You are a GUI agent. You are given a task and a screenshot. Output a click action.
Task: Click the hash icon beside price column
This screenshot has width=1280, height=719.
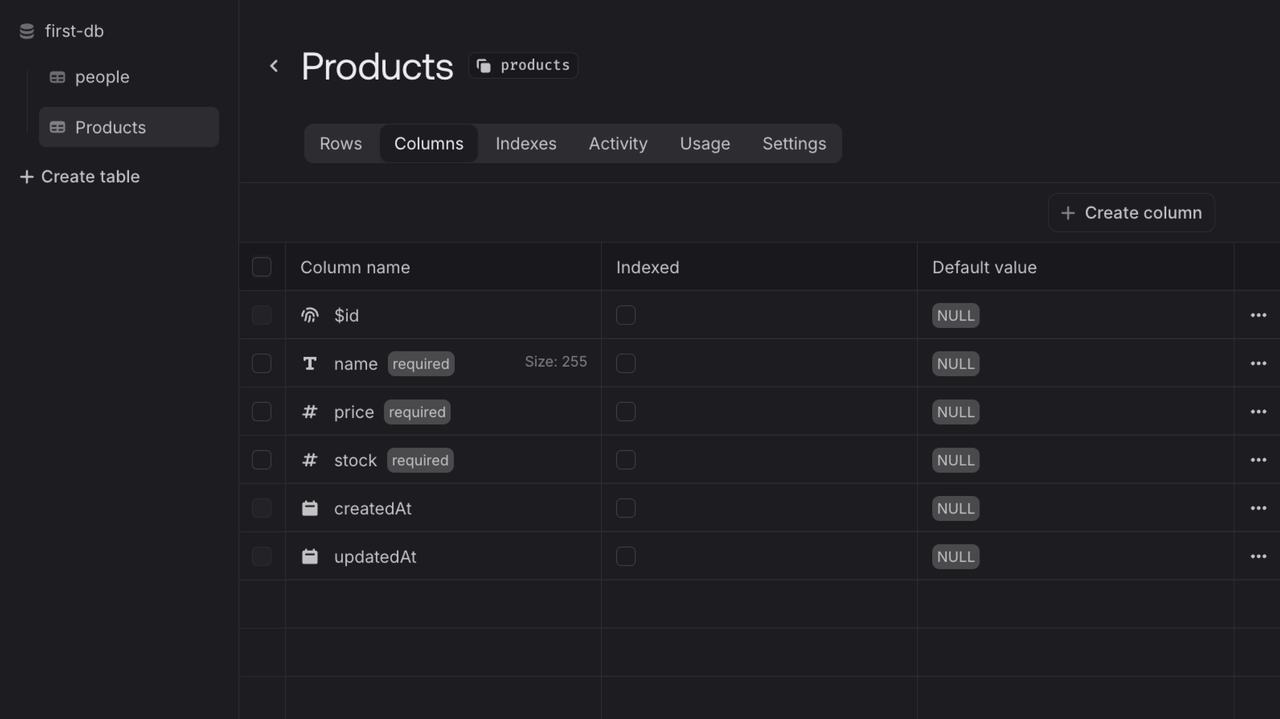pos(310,412)
